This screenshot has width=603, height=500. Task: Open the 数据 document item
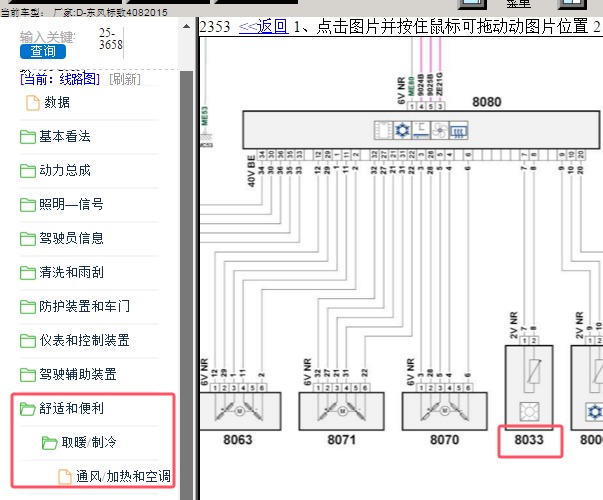(57, 102)
